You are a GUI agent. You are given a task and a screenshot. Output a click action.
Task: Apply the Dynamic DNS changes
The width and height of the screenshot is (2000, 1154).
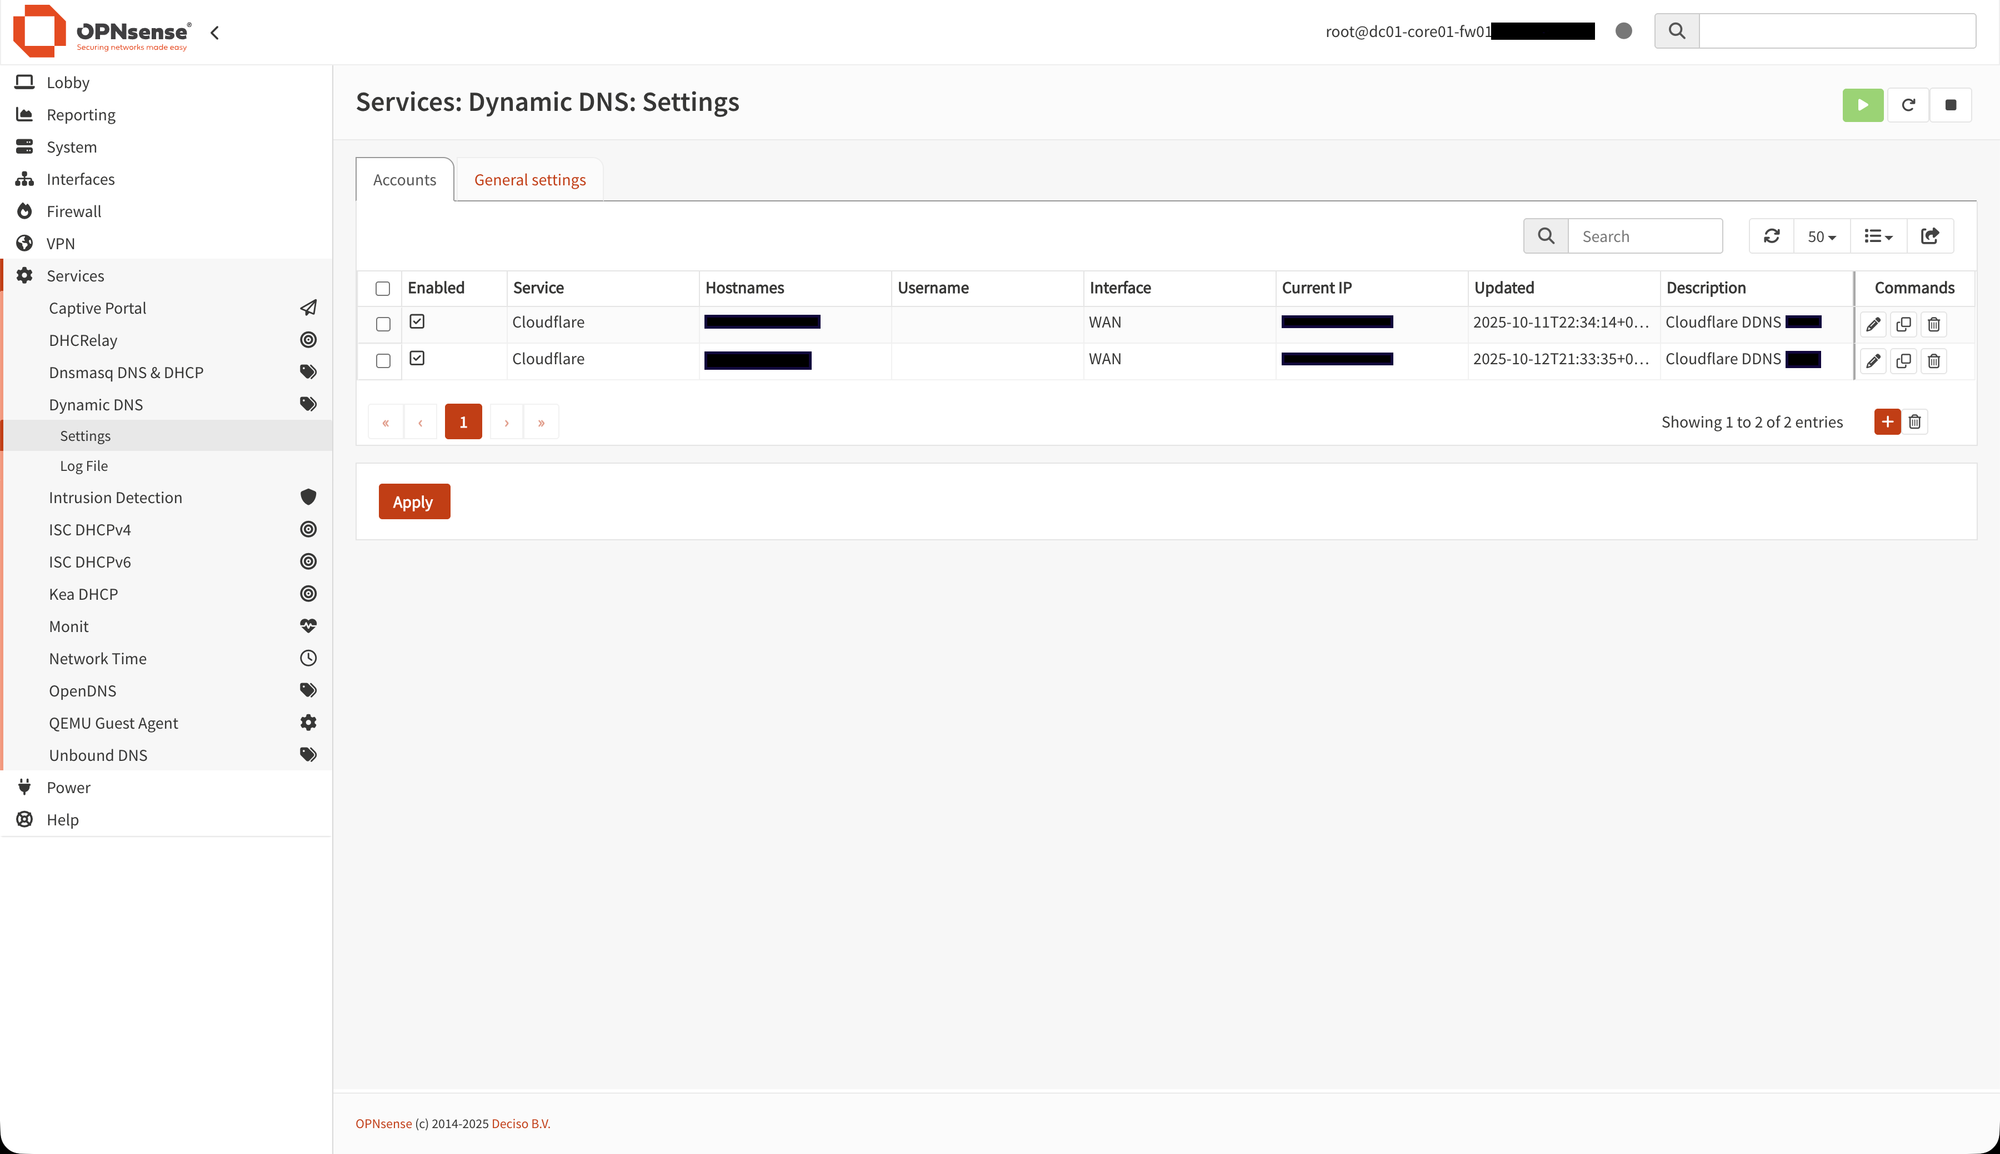[414, 501]
